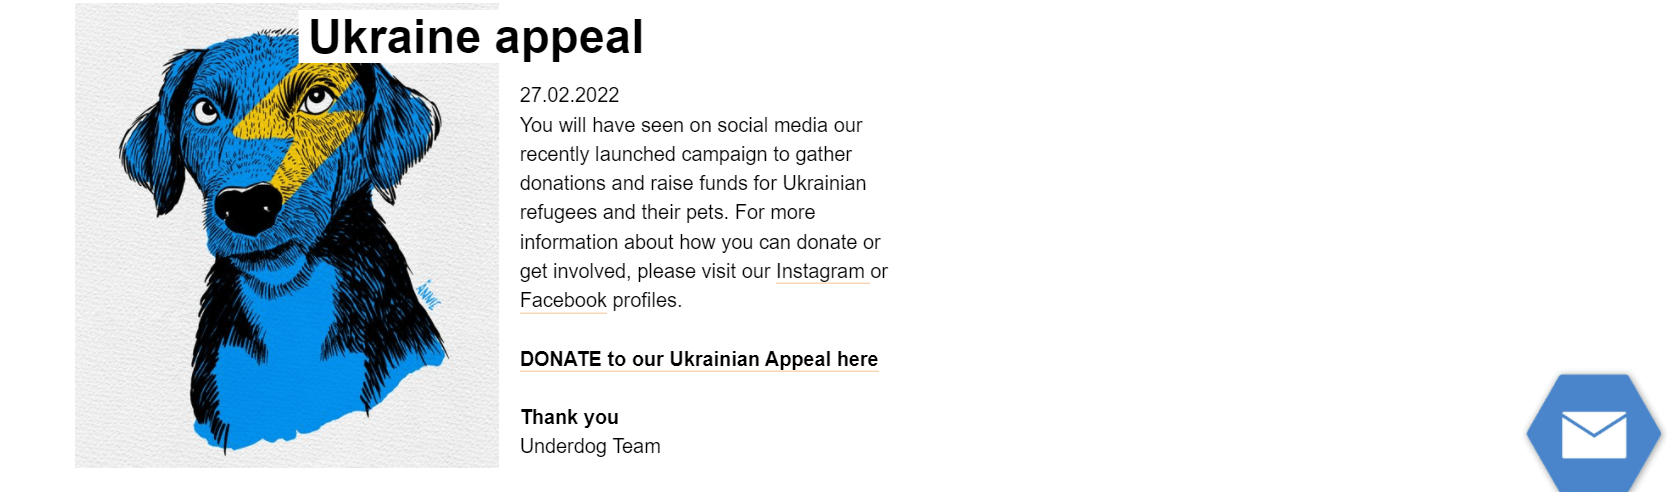Open the Instagram profile link
The height and width of the screenshot is (492, 1667).
(x=820, y=271)
